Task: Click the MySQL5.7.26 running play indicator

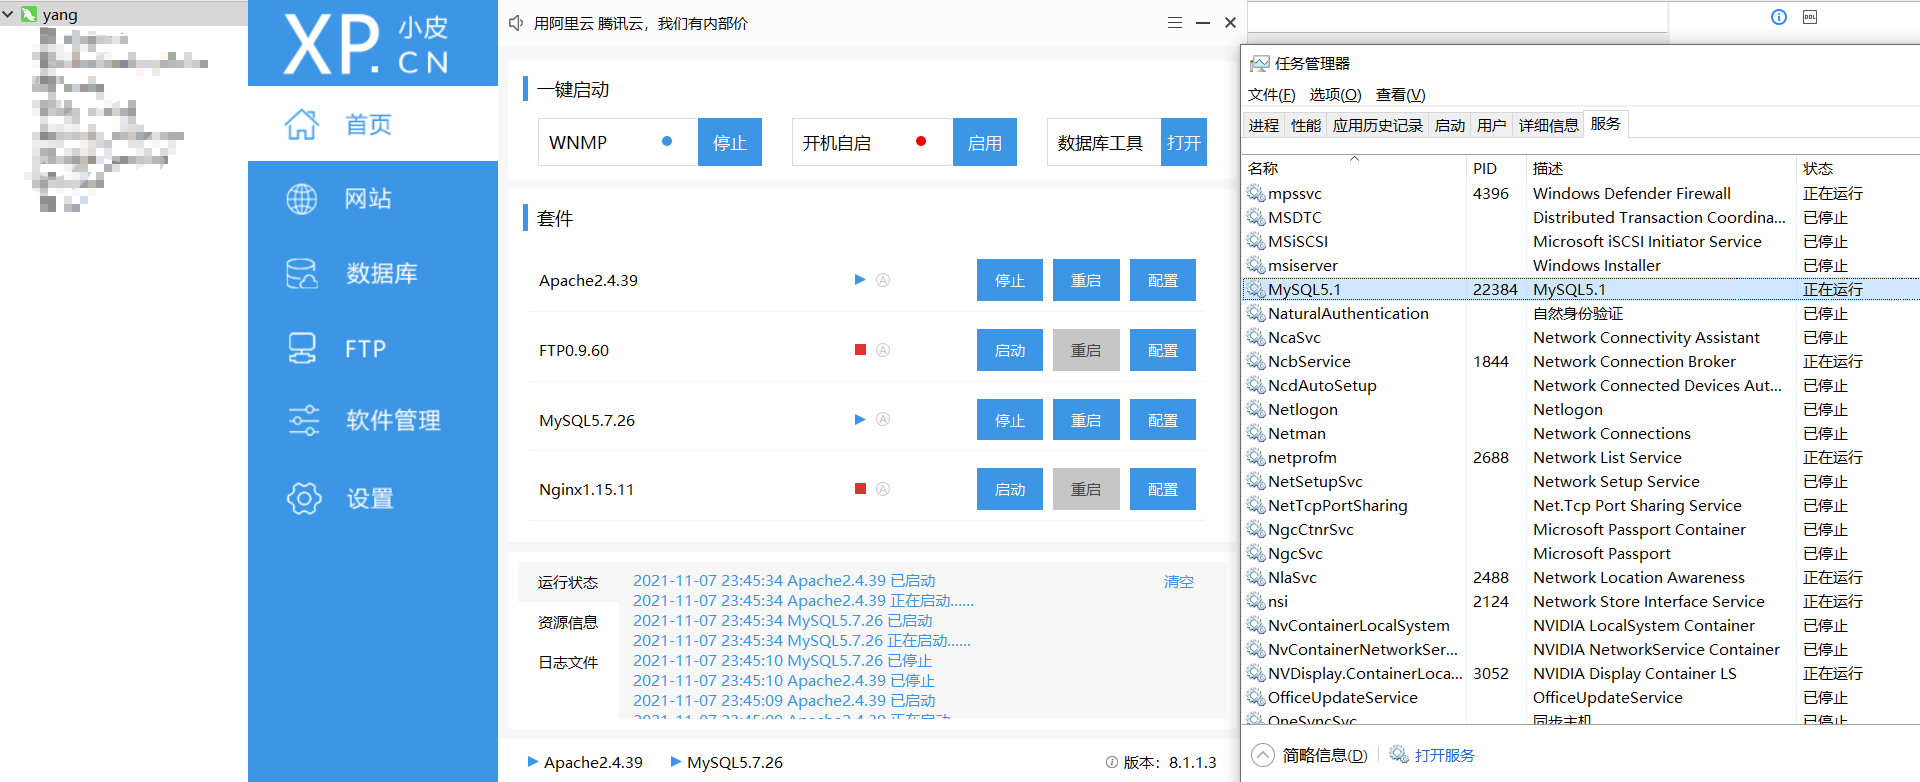Action: click(x=860, y=419)
